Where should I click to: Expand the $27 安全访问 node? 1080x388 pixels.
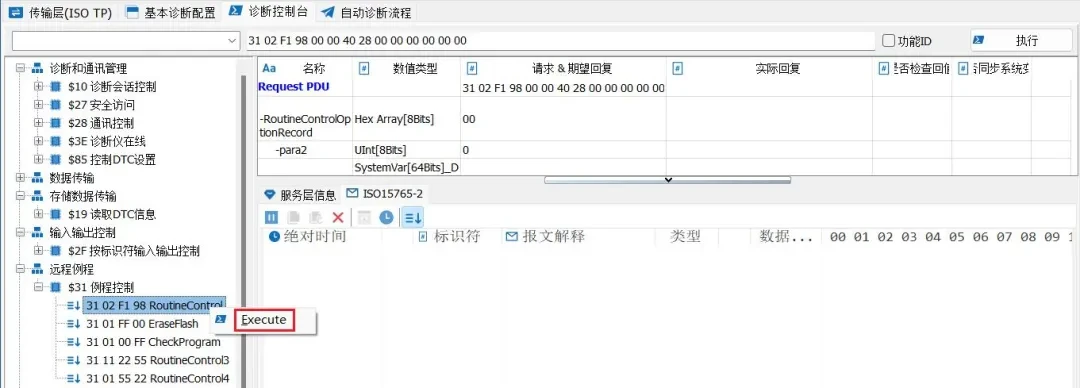click(x=39, y=105)
